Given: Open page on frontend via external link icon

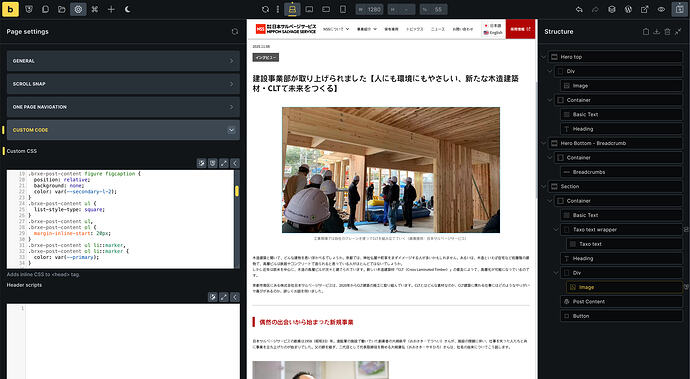Looking at the screenshot, I should 645,9.
